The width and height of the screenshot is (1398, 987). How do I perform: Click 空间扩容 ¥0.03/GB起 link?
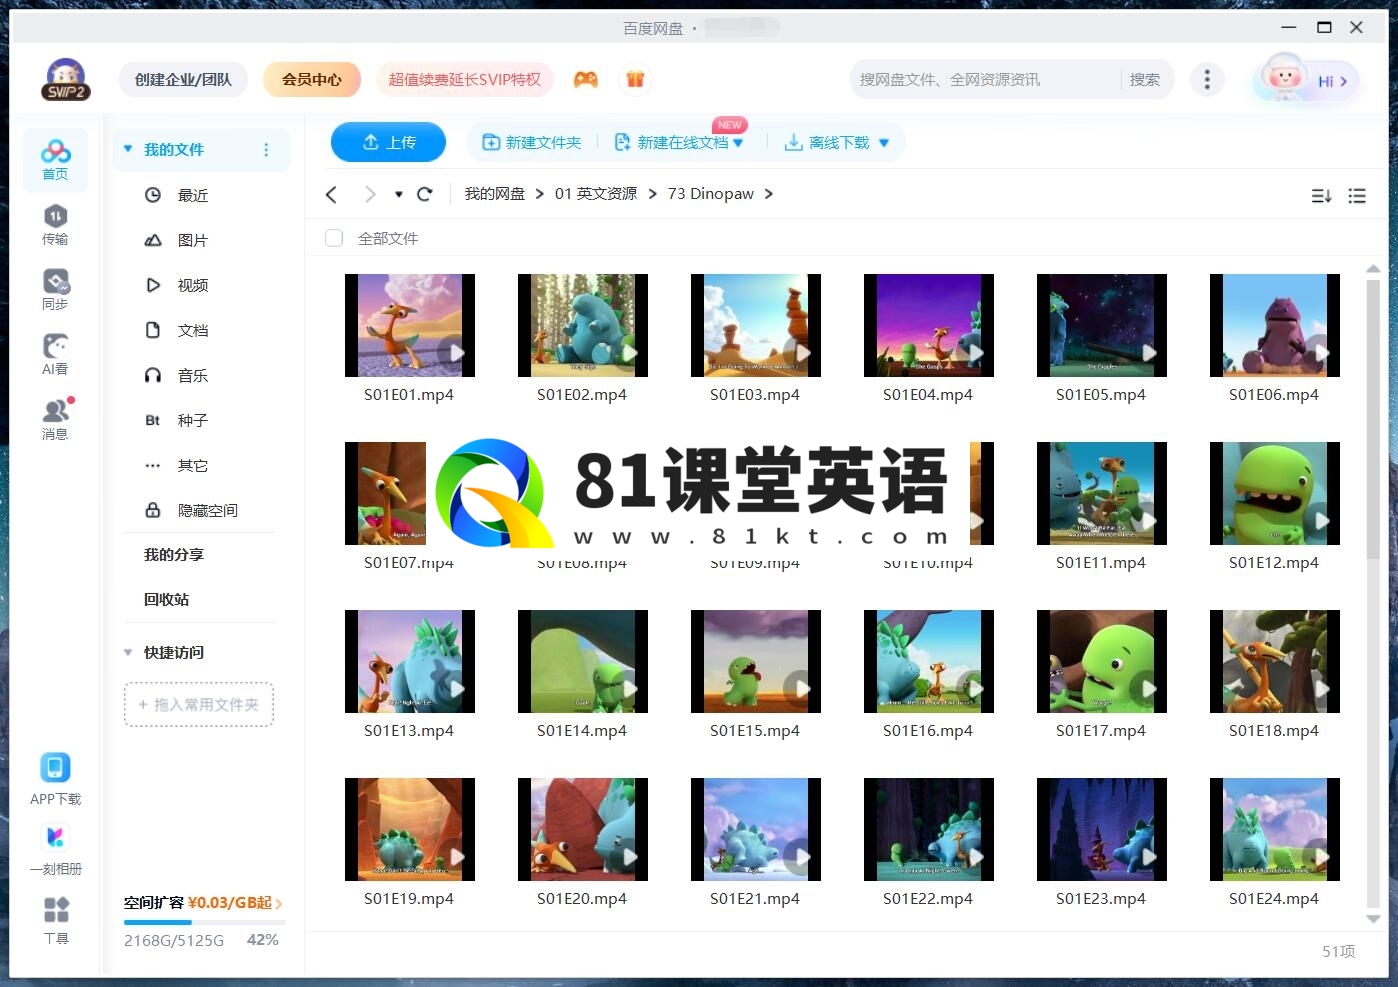coord(203,902)
